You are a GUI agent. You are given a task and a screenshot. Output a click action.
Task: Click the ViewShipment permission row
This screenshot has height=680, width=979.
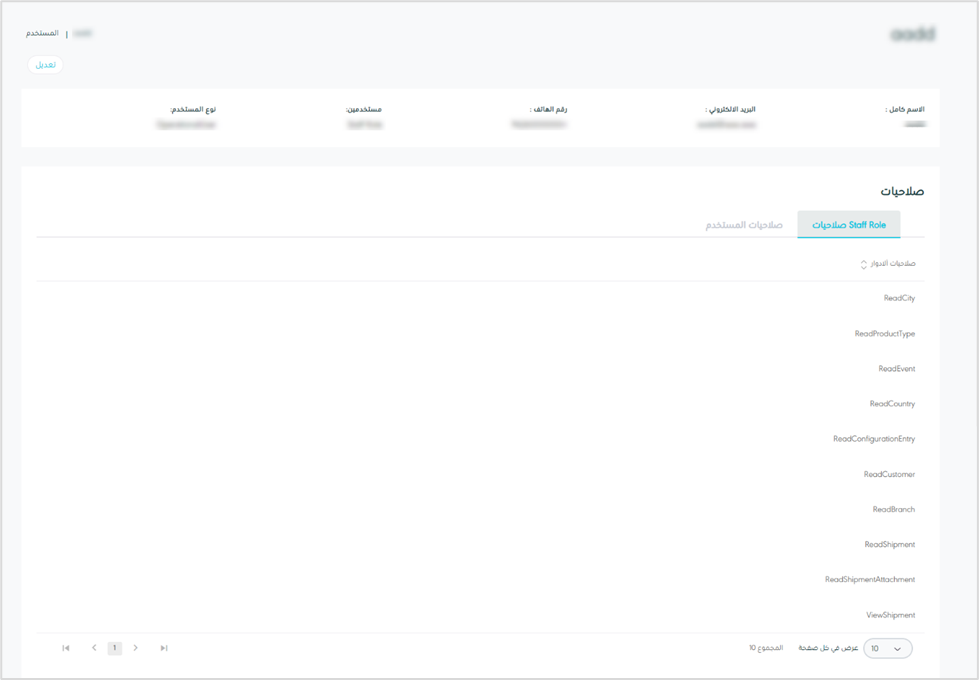[x=890, y=615]
